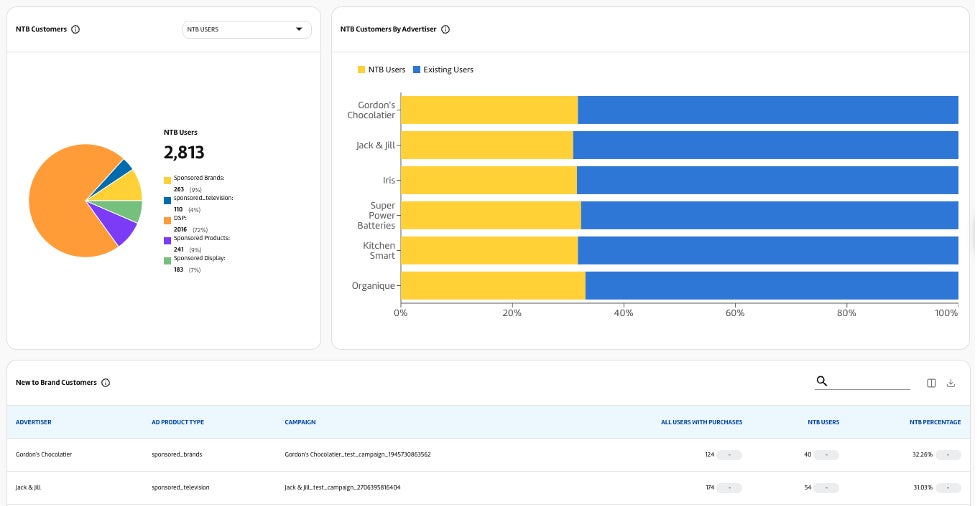Click yellow NTB bar for Kitchen Smart

(489, 251)
